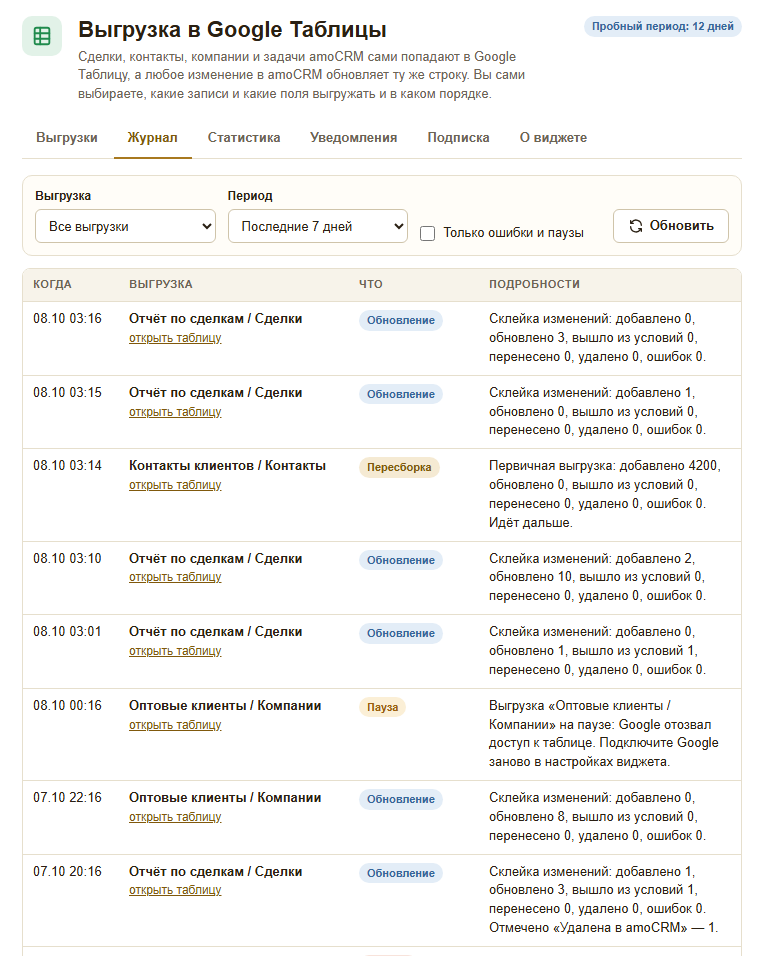This screenshot has width=764, height=956.
Task: Click the refresh icon in Обновить button
Action: pos(636,226)
